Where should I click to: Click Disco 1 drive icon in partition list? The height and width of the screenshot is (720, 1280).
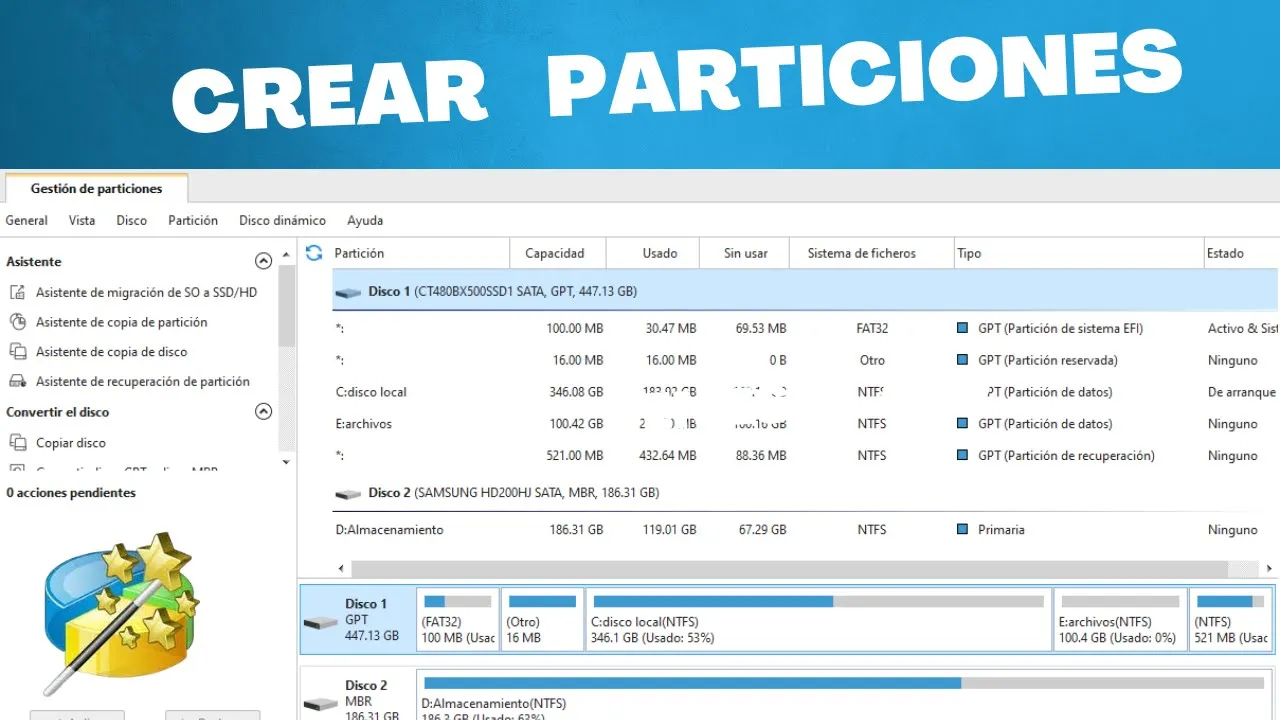[348, 293]
